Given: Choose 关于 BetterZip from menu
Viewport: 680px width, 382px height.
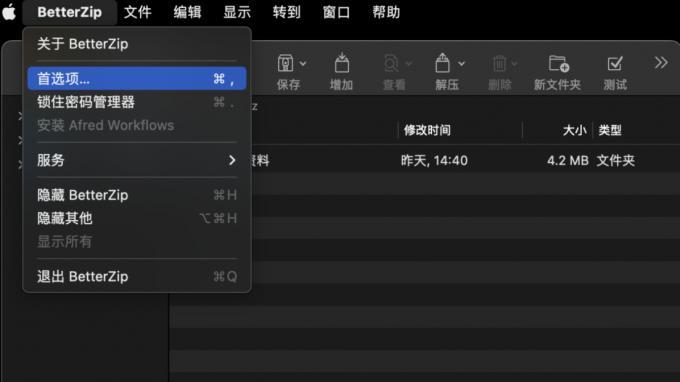Looking at the screenshot, I should 137,44.
